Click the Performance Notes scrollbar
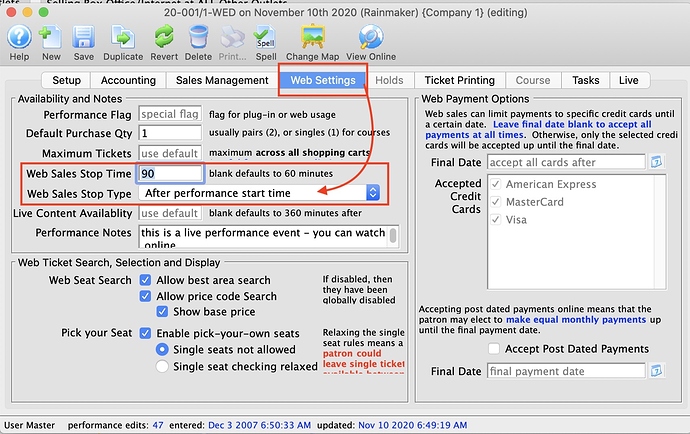 point(393,236)
